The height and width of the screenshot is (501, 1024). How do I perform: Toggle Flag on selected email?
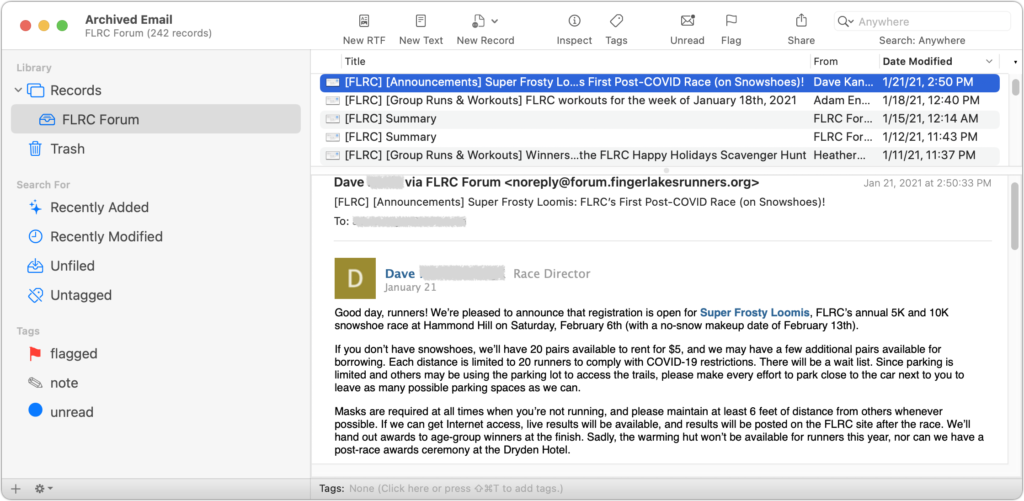pos(731,21)
